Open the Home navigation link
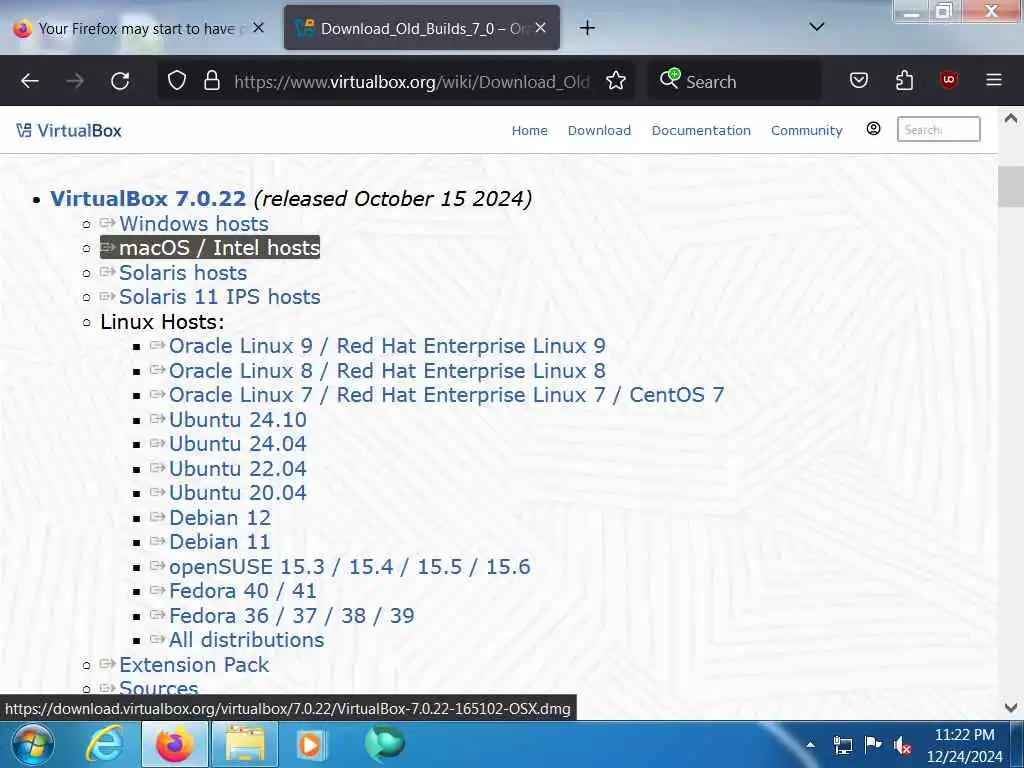The image size is (1024, 768). coord(530,131)
